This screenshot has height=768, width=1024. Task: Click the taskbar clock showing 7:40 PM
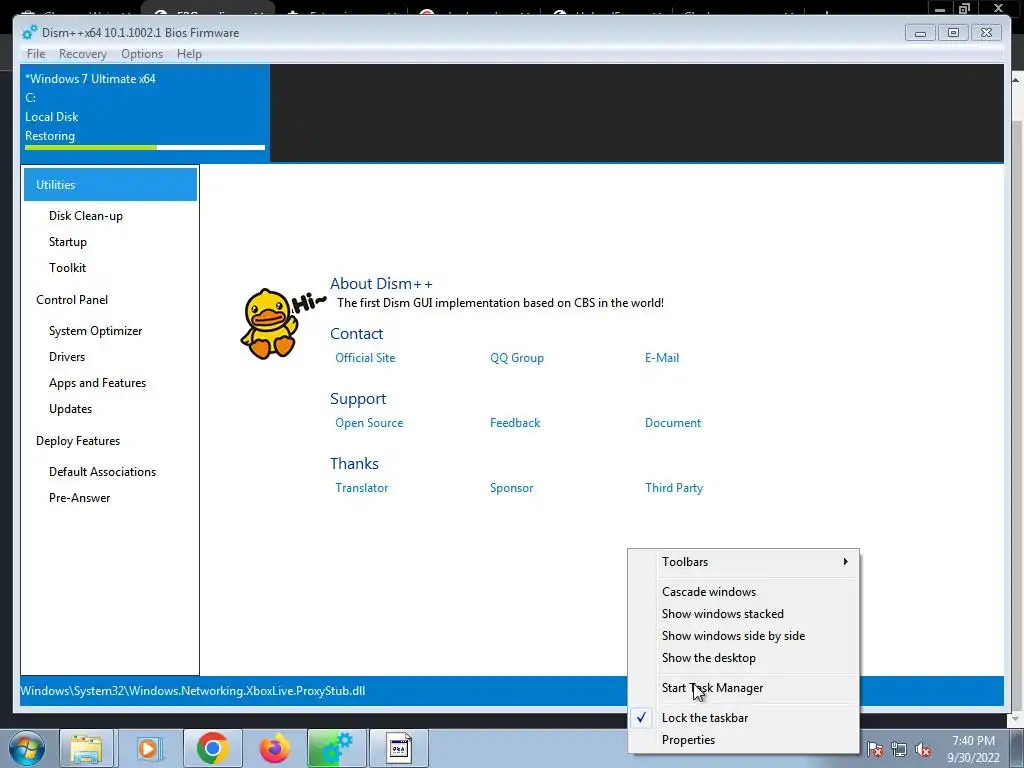(973, 749)
